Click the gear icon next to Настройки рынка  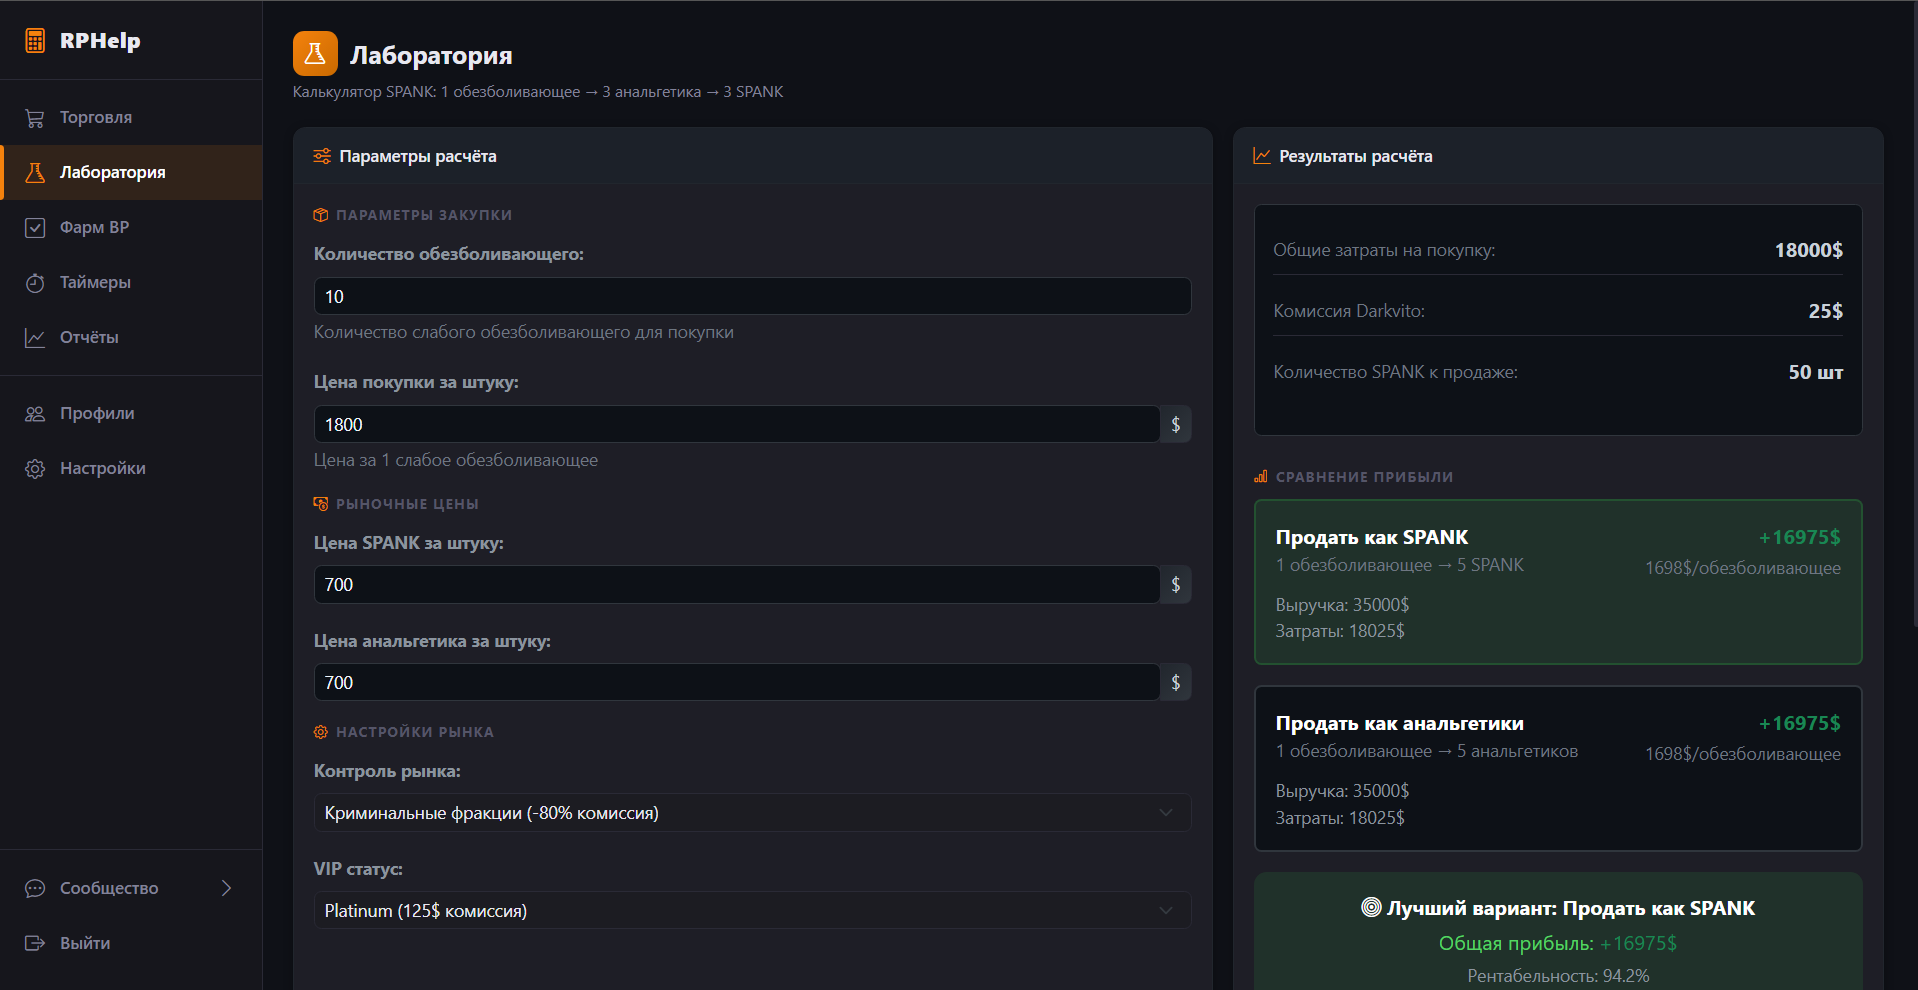click(321, 732)
